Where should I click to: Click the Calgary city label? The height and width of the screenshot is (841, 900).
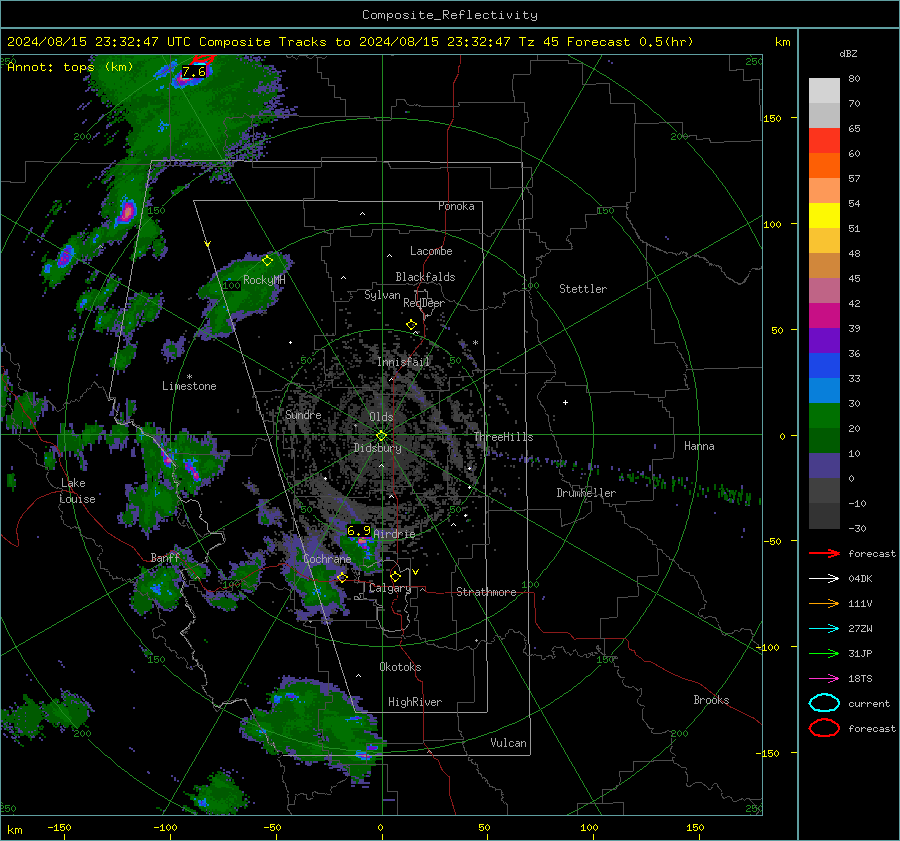(390, 588)
